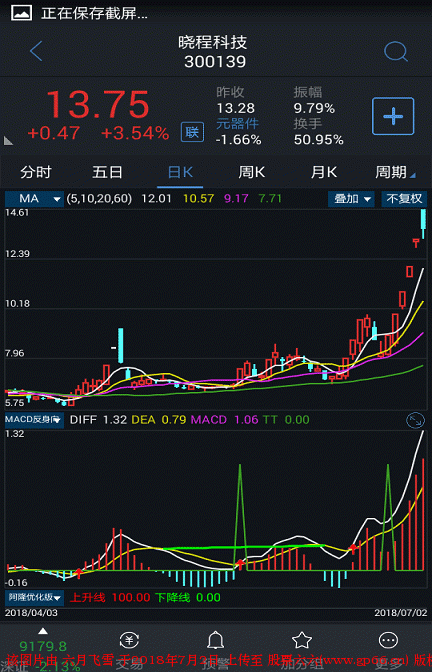Switch to the 五日 tab
432x672 pixels.
107,172
